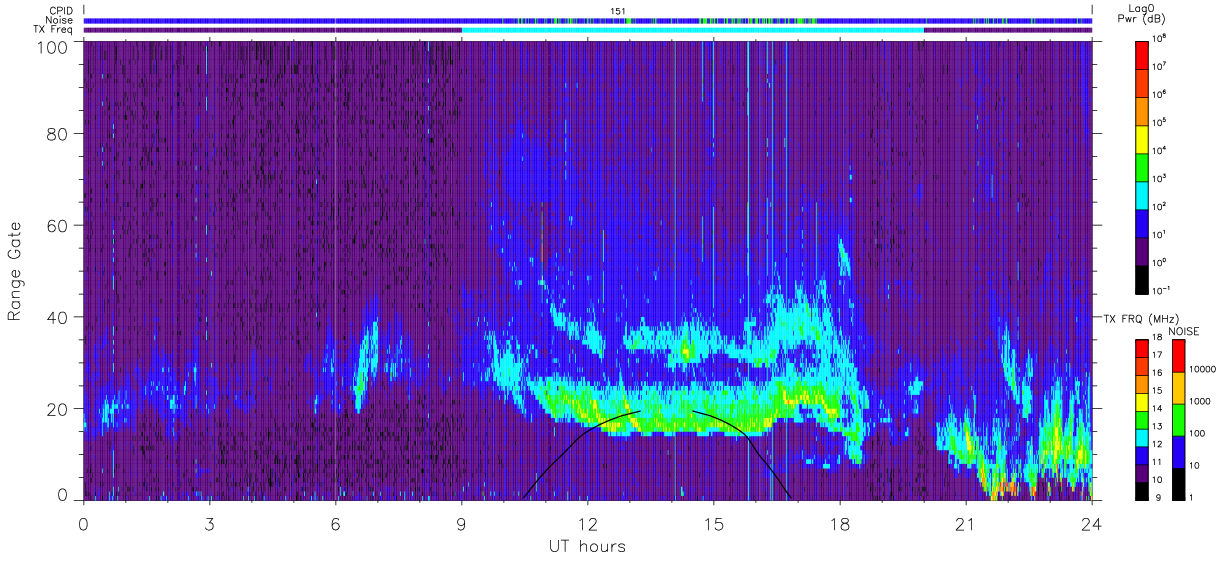Pick the green 100–1000 NOISE colorbar segment
Image resolution: width=1228 pixels, height=567 pixels.
(x=1177, y=419)
